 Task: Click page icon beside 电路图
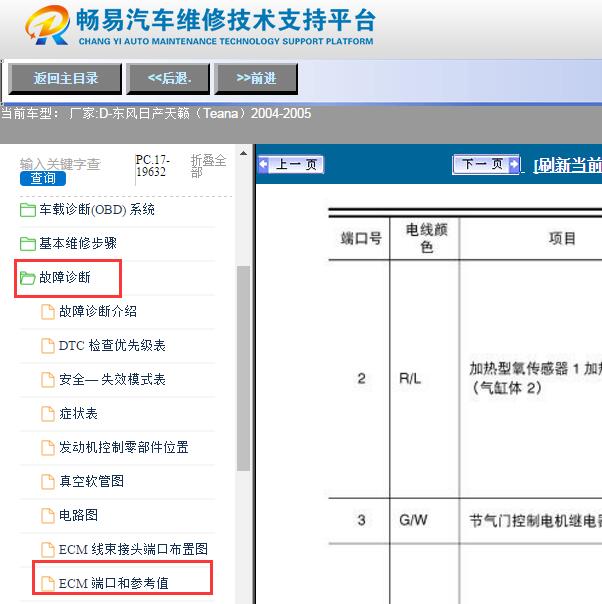[48, 515]
